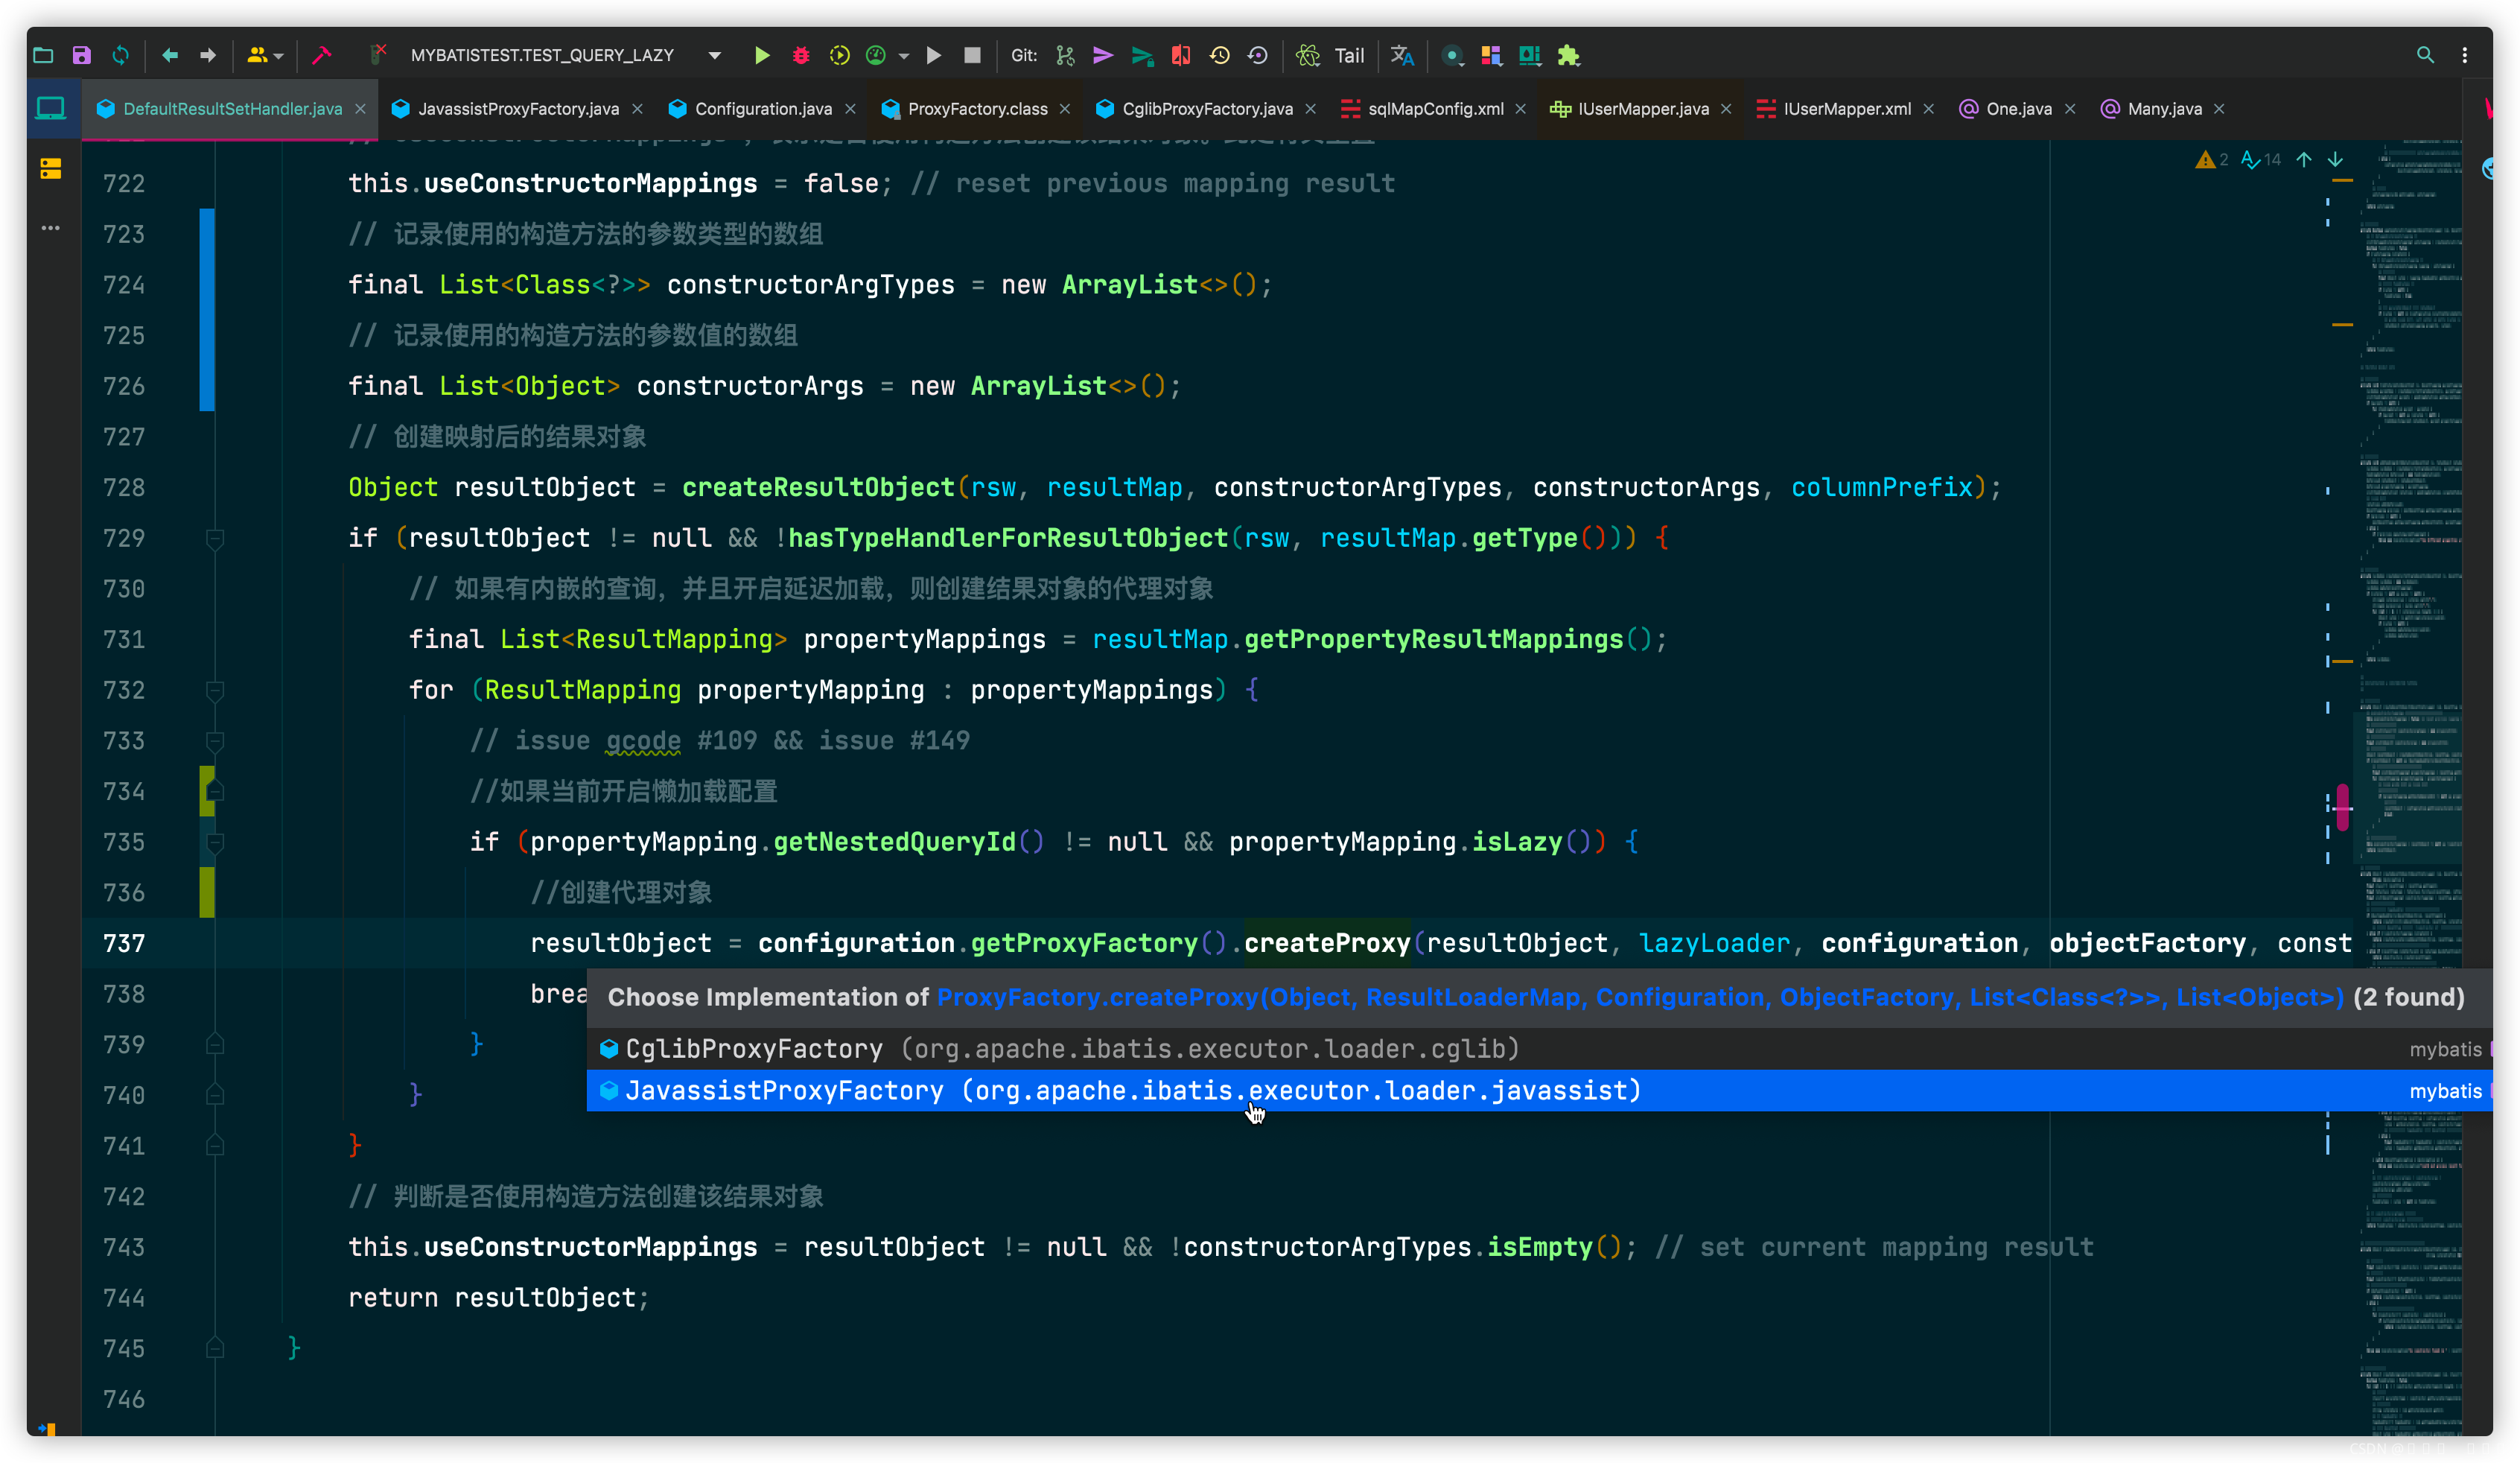Open the sqlMapConfig.xml tab
Viewport: 2520px width, 1463px height.
point(1434,109)
